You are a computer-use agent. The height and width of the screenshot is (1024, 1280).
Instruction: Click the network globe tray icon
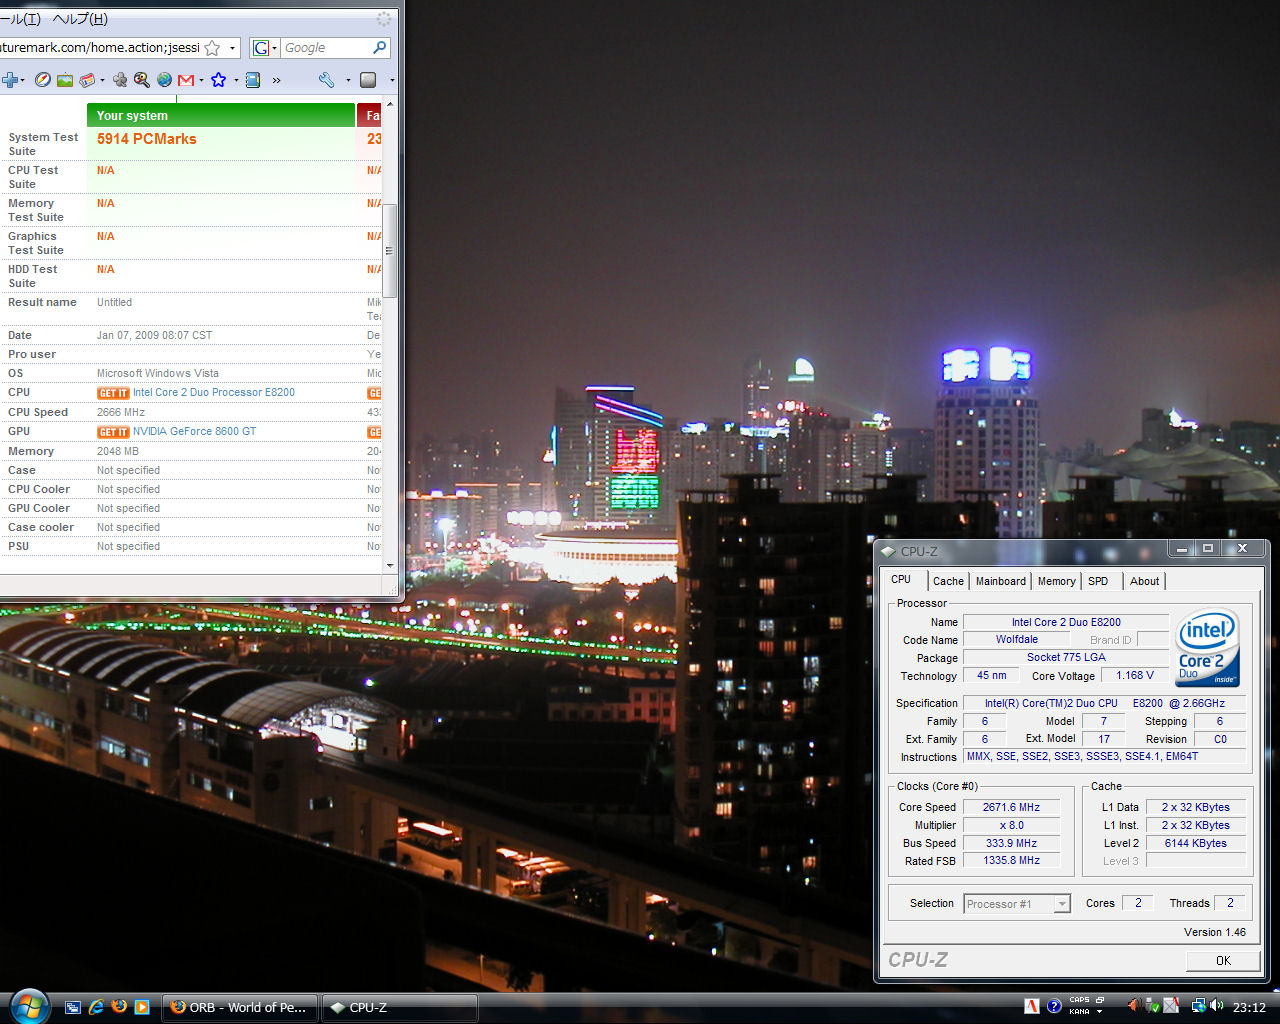1199,1006
